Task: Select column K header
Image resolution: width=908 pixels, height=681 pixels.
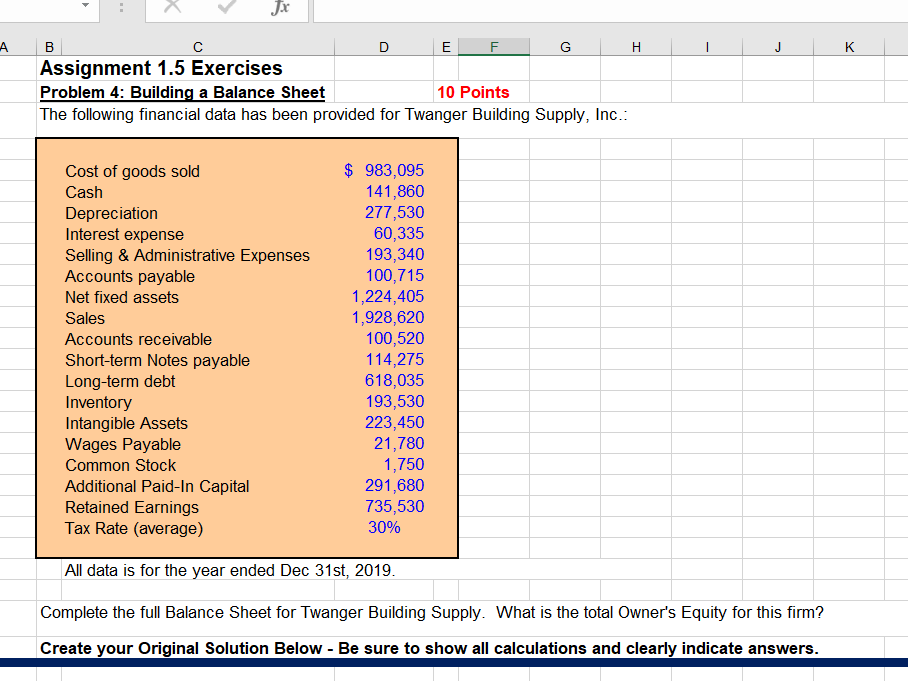Action: [x=849, y=47]
